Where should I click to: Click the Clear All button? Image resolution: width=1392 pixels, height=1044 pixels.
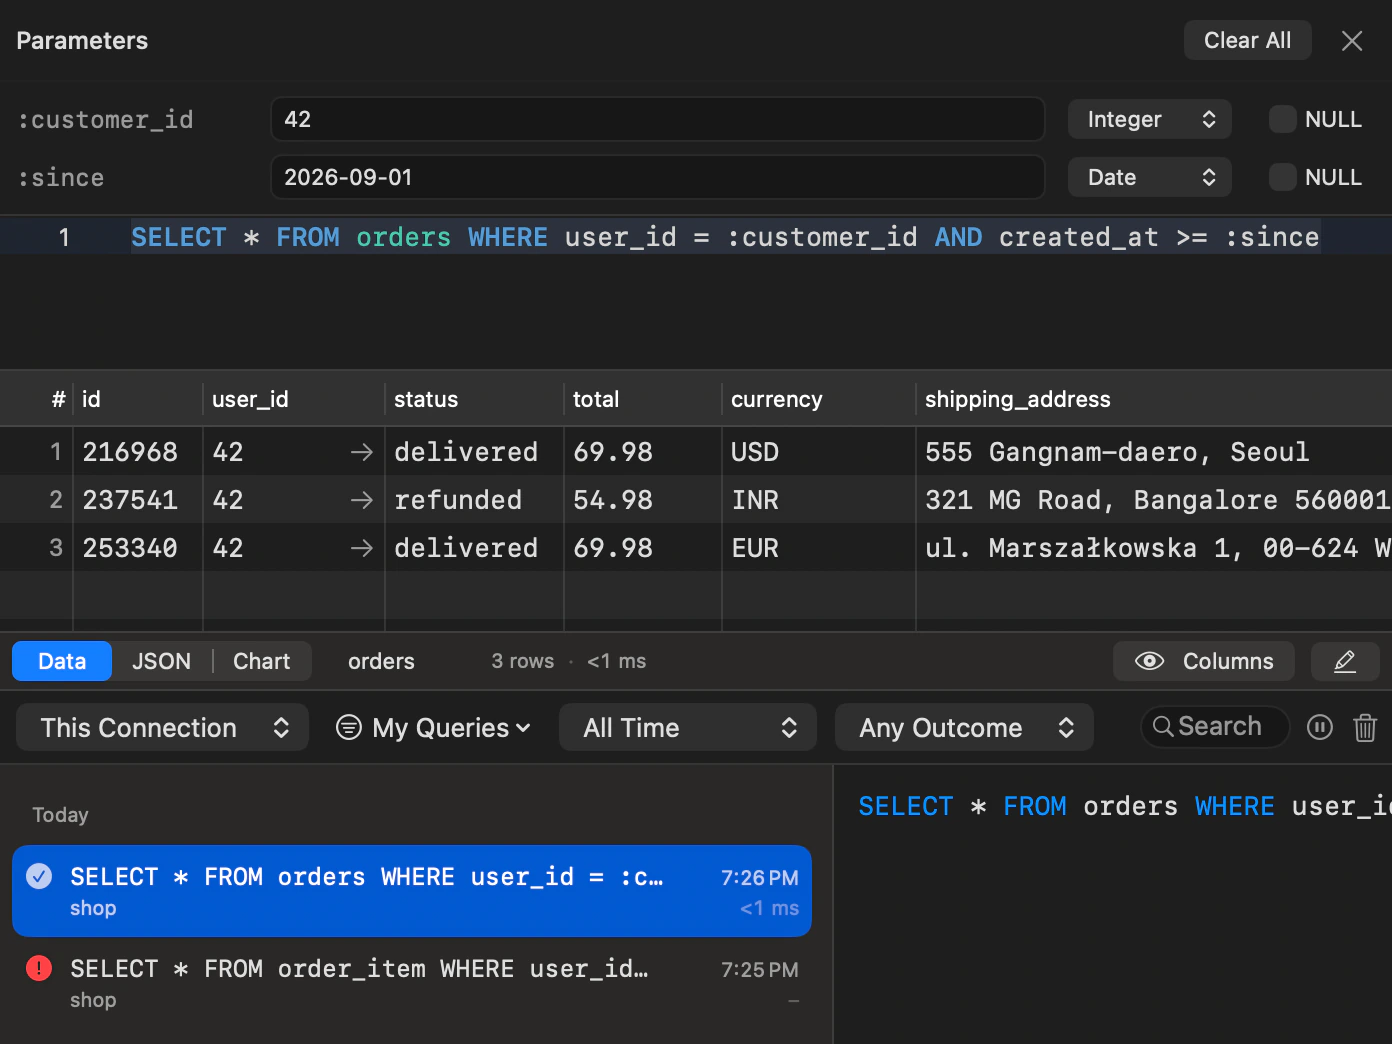pyautogui.click(x=1248, y=40)
